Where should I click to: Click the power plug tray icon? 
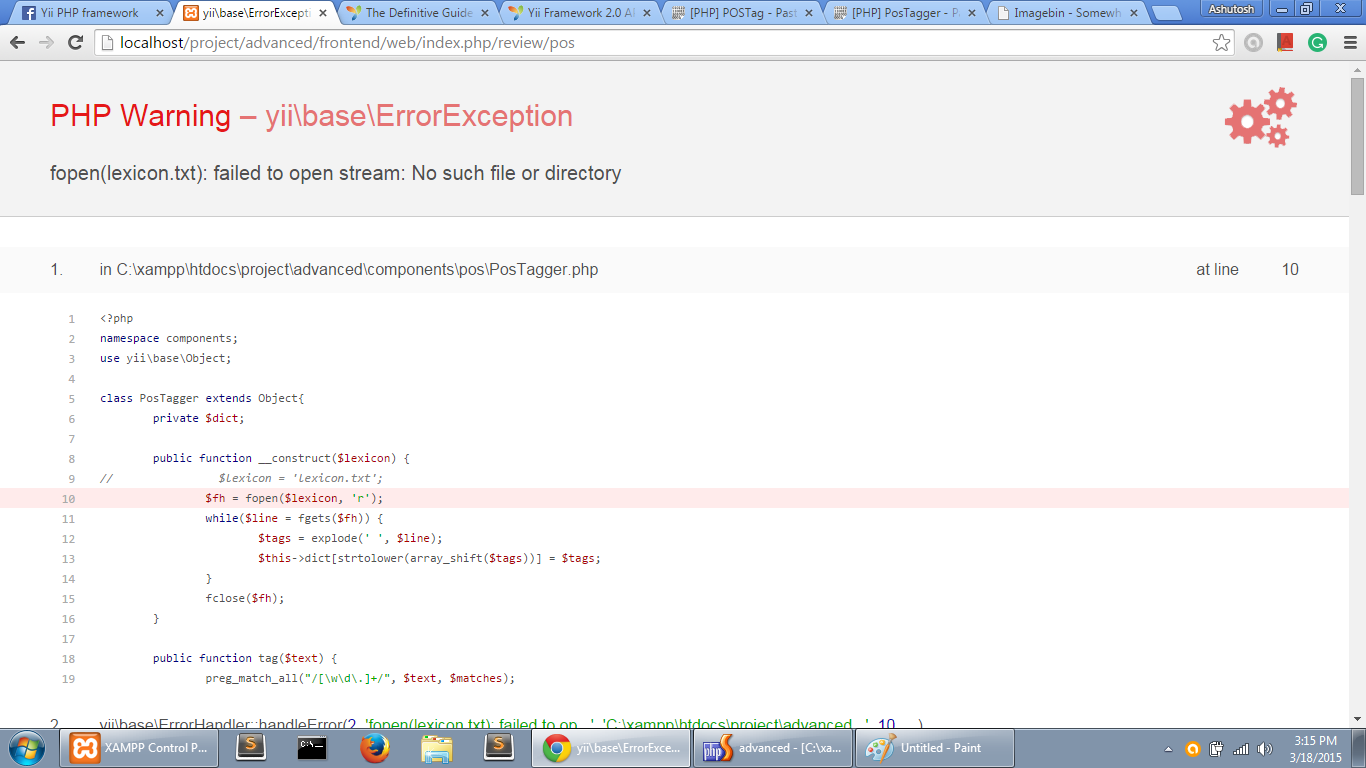tap(1217, 749)
